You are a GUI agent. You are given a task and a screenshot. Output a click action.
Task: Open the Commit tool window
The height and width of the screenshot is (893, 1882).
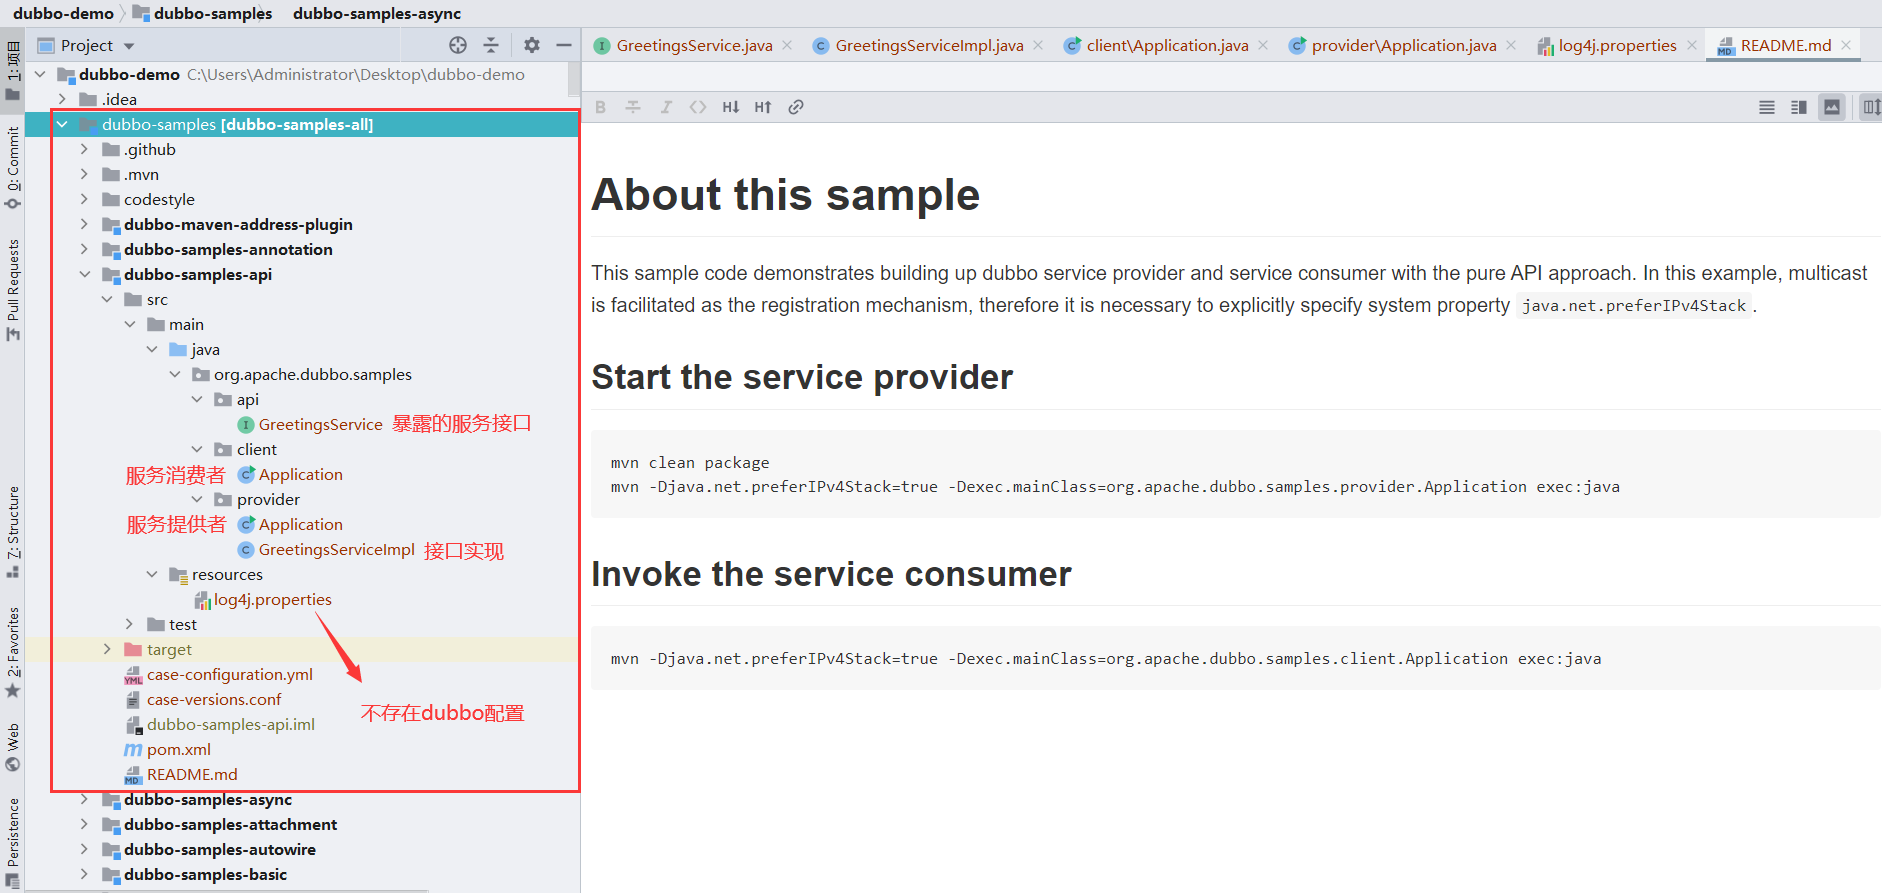click(13, 167)
